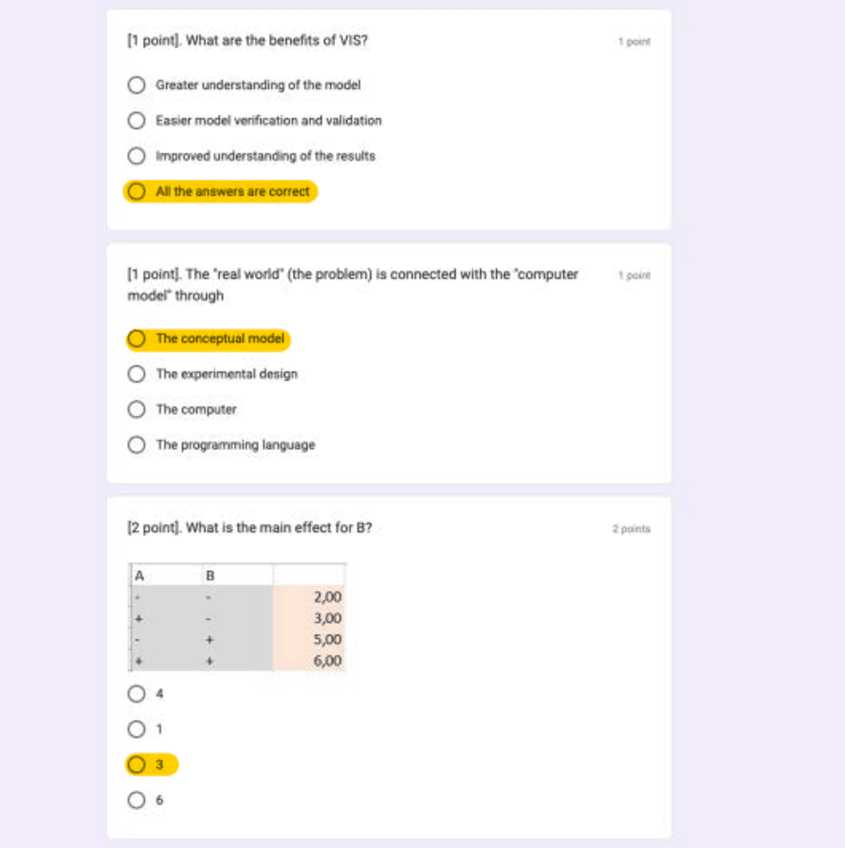This screenshot has width=845, height=848.
Task: Choose 'The conceptual model' radio button
Action: coord(137,339)
